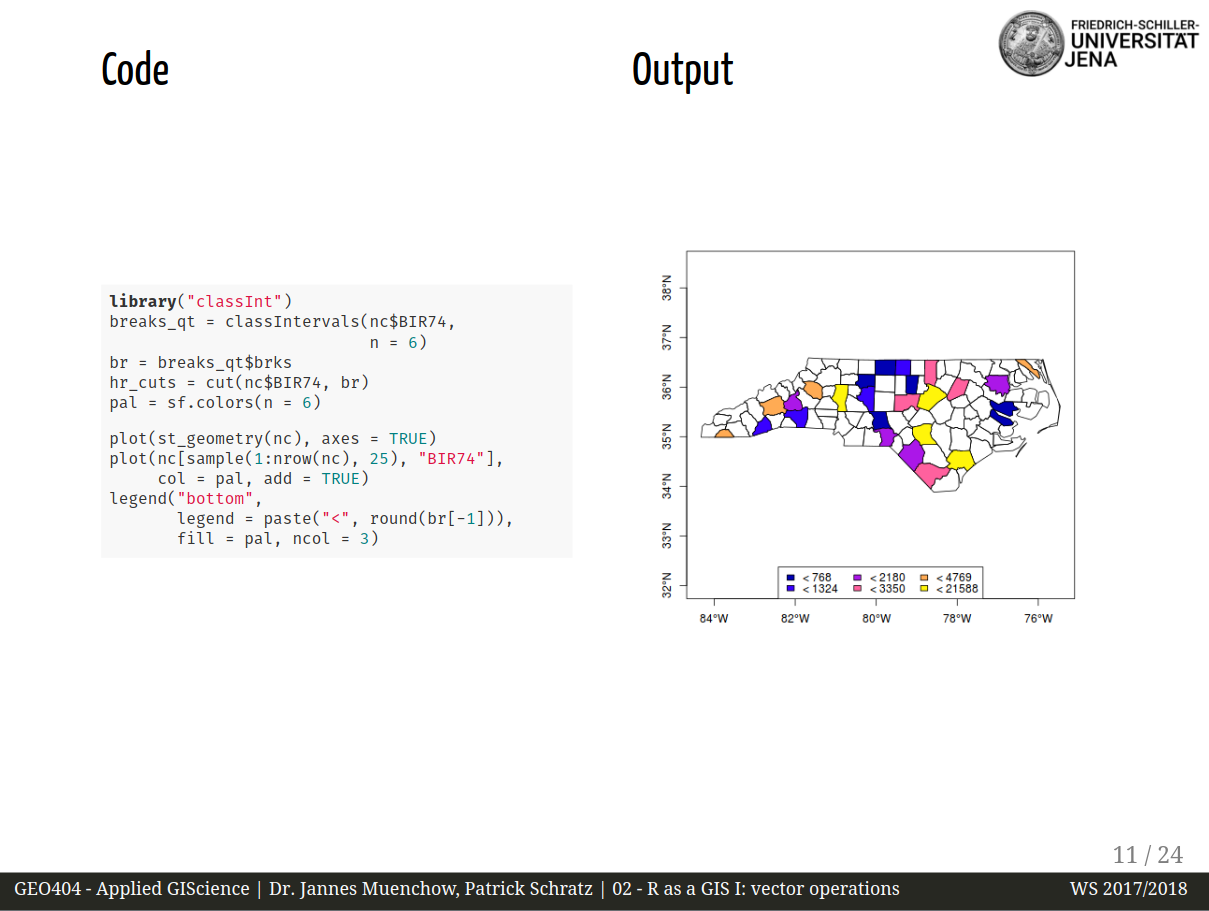
Task: Click the '11 / 24' slide number
Action: [1148, 855]
